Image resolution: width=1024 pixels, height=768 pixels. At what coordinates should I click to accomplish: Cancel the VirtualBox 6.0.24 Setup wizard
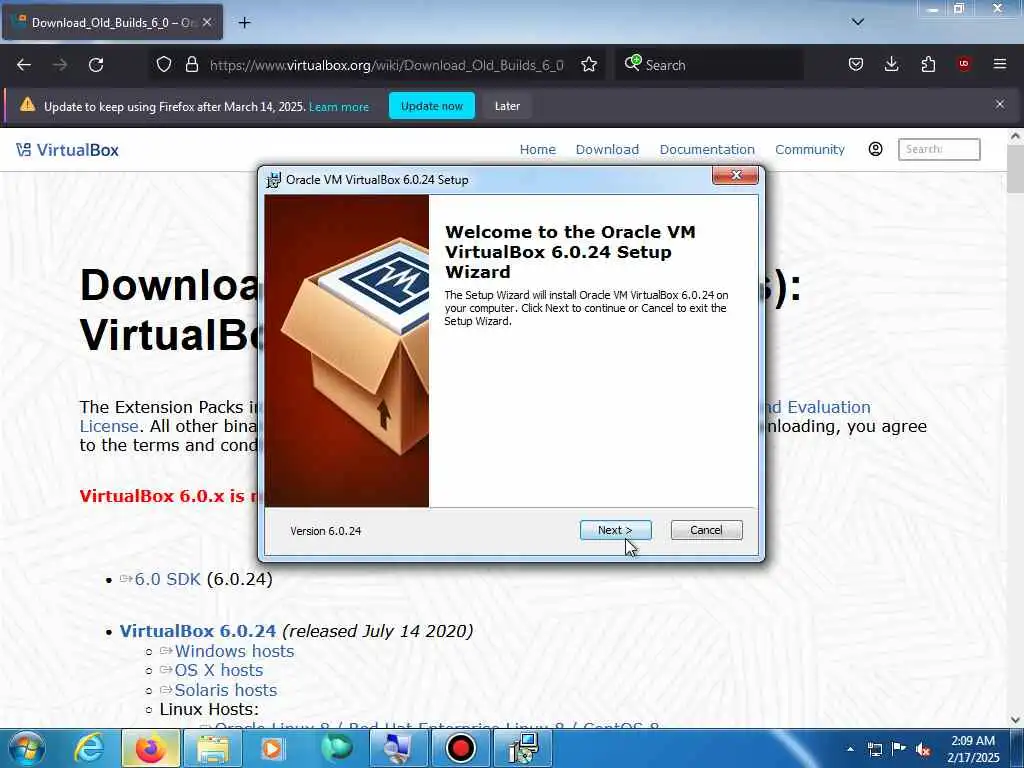tap(706, 530)
